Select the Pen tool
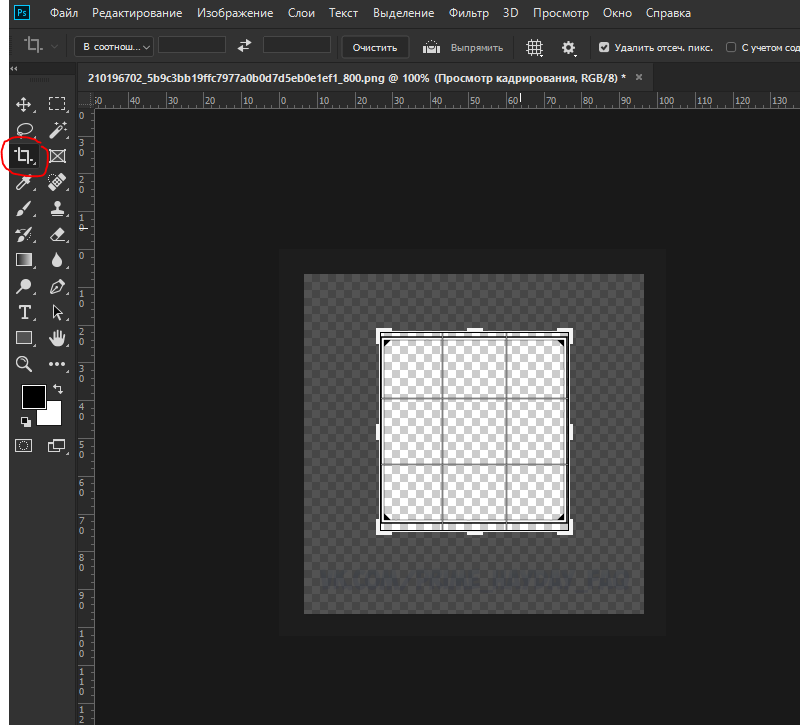Viewport: 800px width, 725px height. 57,286
